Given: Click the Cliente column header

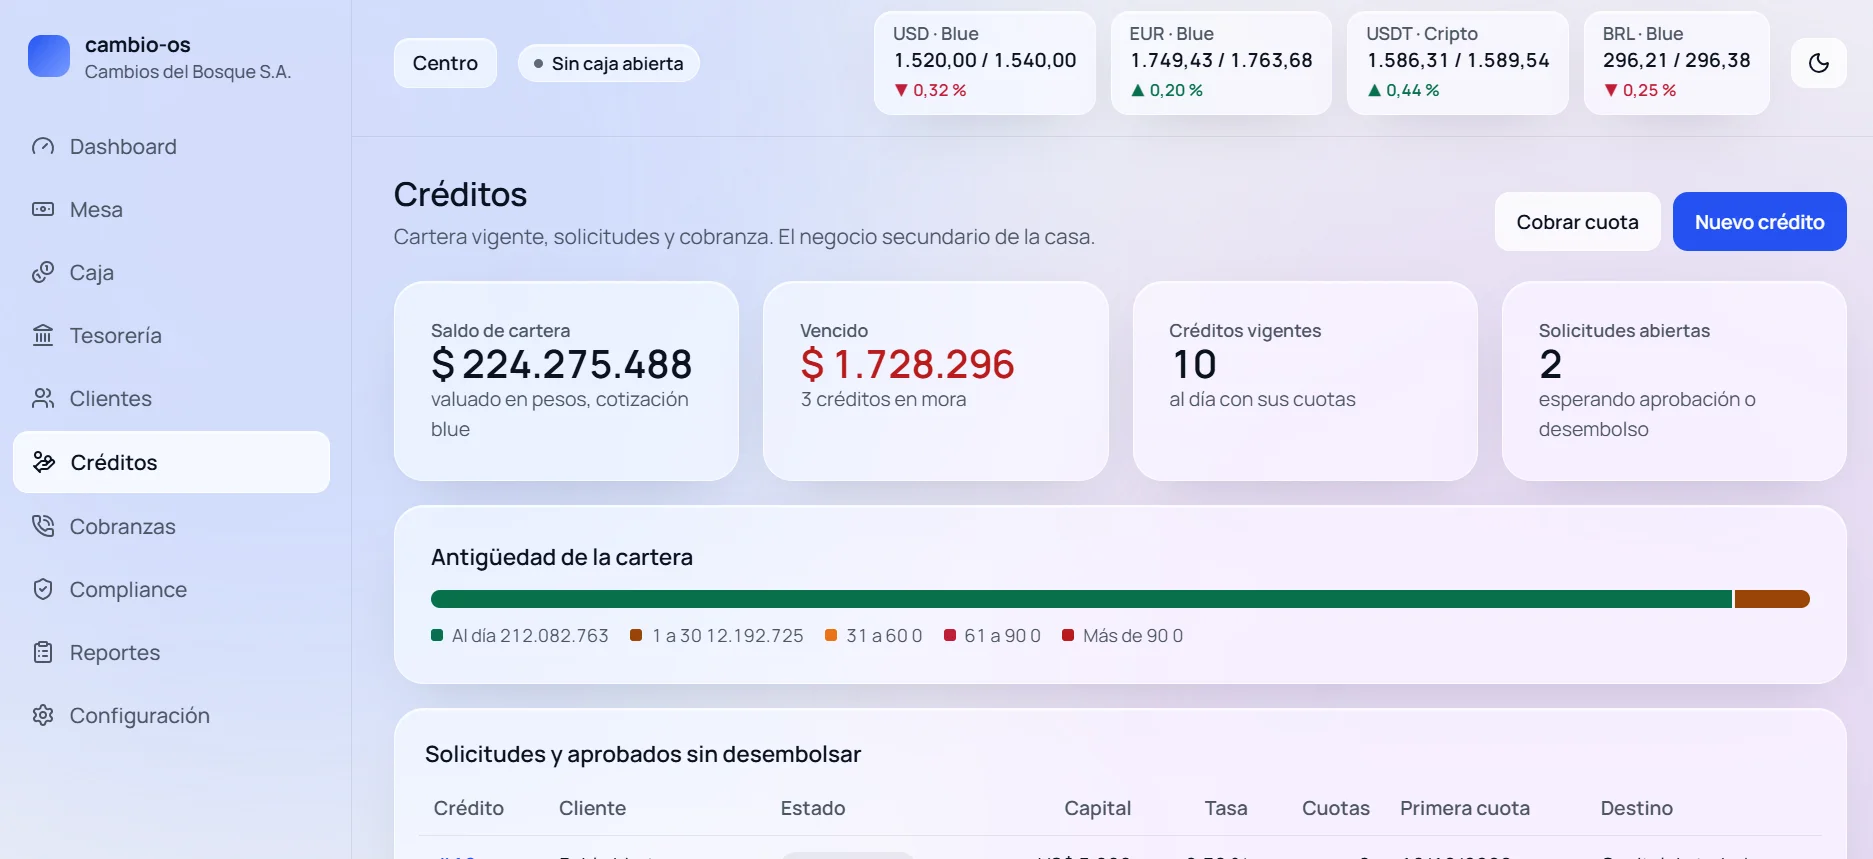Looking at the screenshot, I should [x=592, y=808].
